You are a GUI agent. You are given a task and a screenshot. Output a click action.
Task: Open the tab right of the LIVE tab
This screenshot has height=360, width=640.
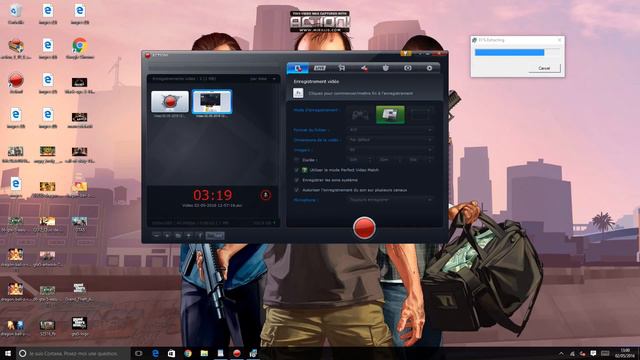click(x=342, y=68)
